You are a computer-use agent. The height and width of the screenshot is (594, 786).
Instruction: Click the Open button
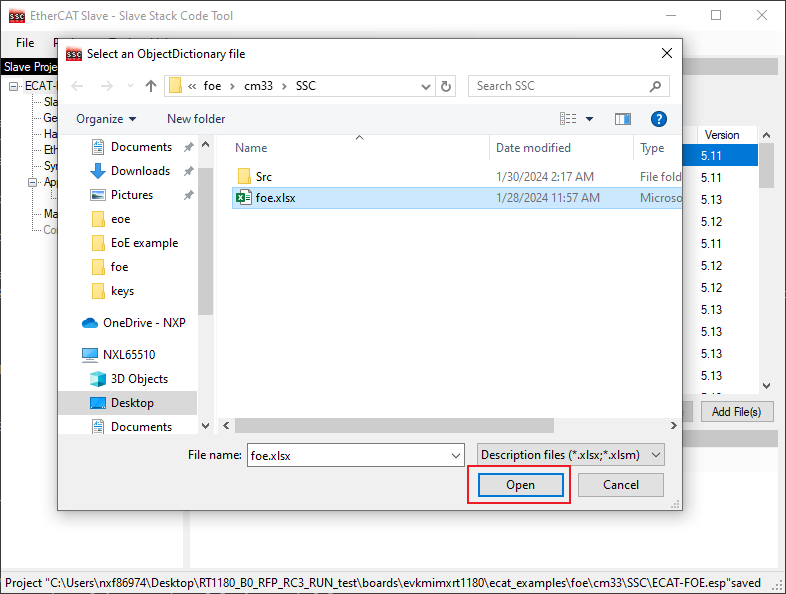pos(520,485)
